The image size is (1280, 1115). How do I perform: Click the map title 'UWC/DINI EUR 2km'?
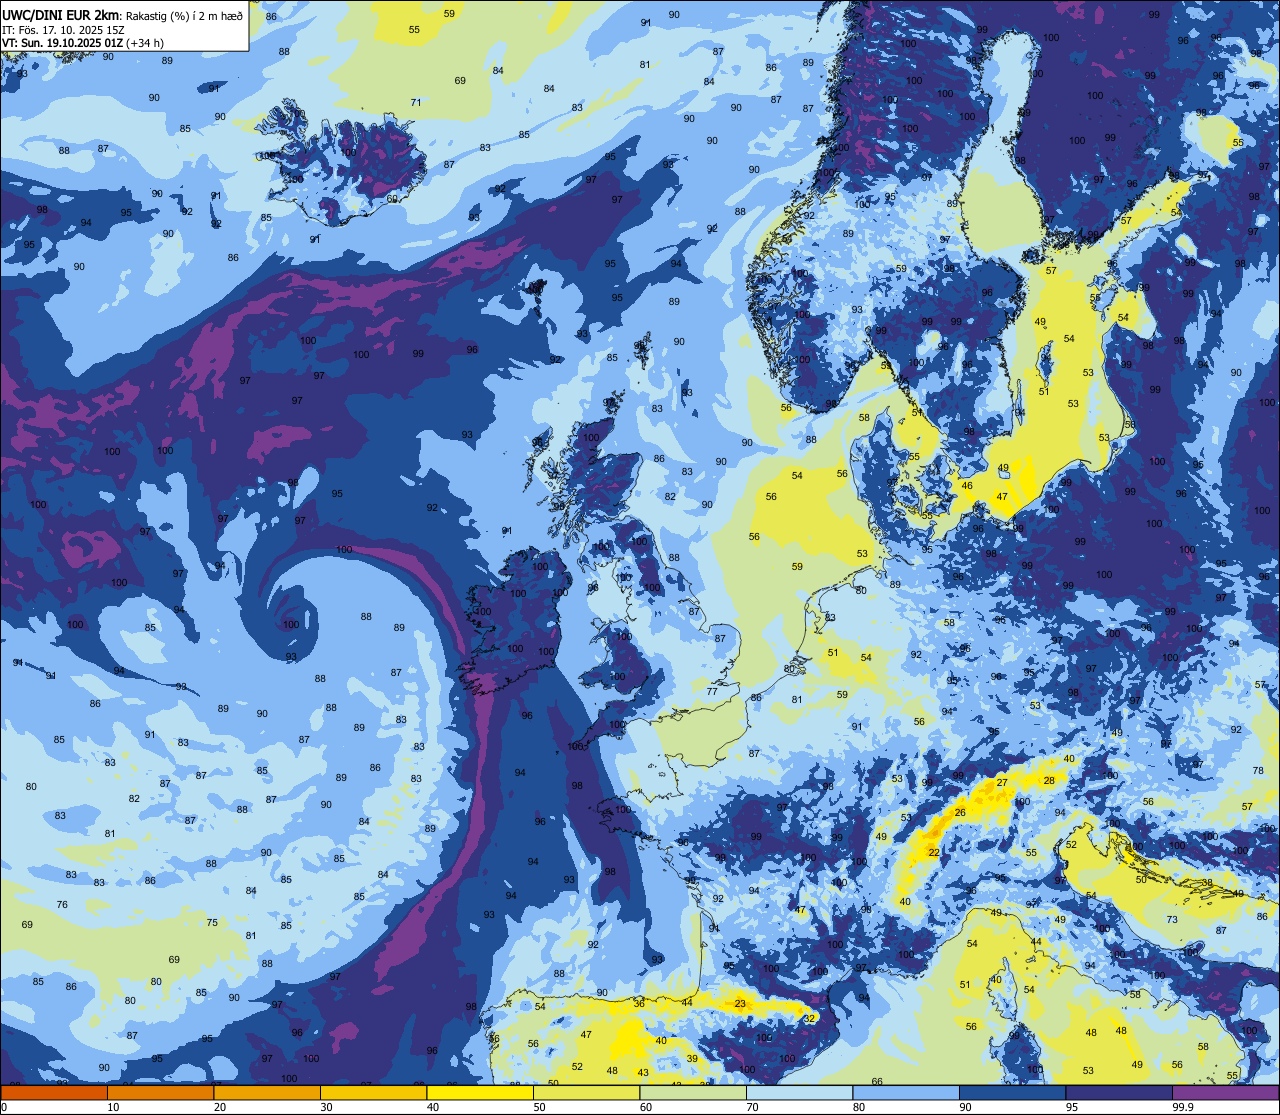coord(61,14)
